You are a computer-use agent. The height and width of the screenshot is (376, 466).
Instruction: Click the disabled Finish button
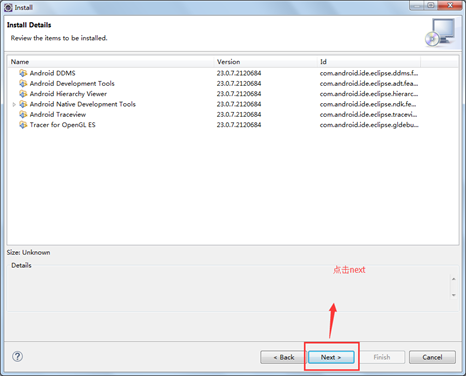tap(382, 357)
